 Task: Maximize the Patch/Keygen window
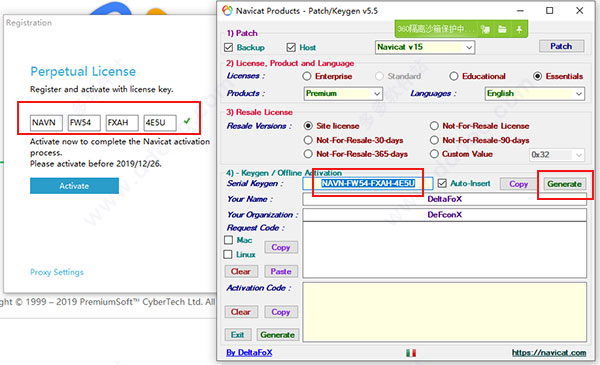click(x=549, y=11)
